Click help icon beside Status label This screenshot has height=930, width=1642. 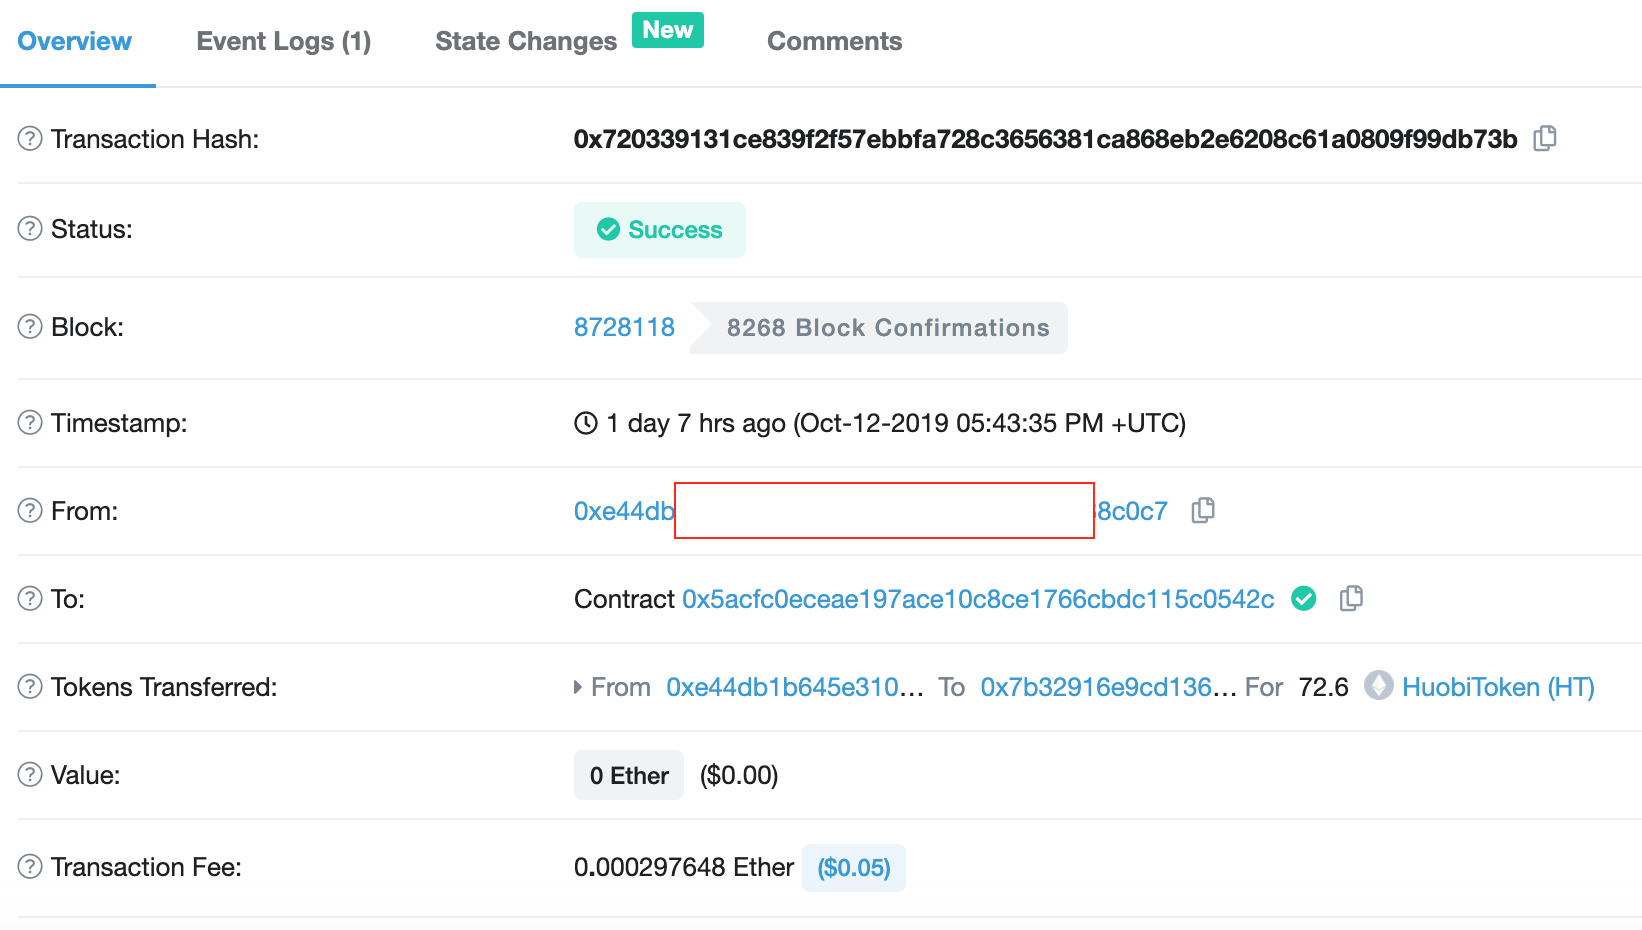point(30,228)
